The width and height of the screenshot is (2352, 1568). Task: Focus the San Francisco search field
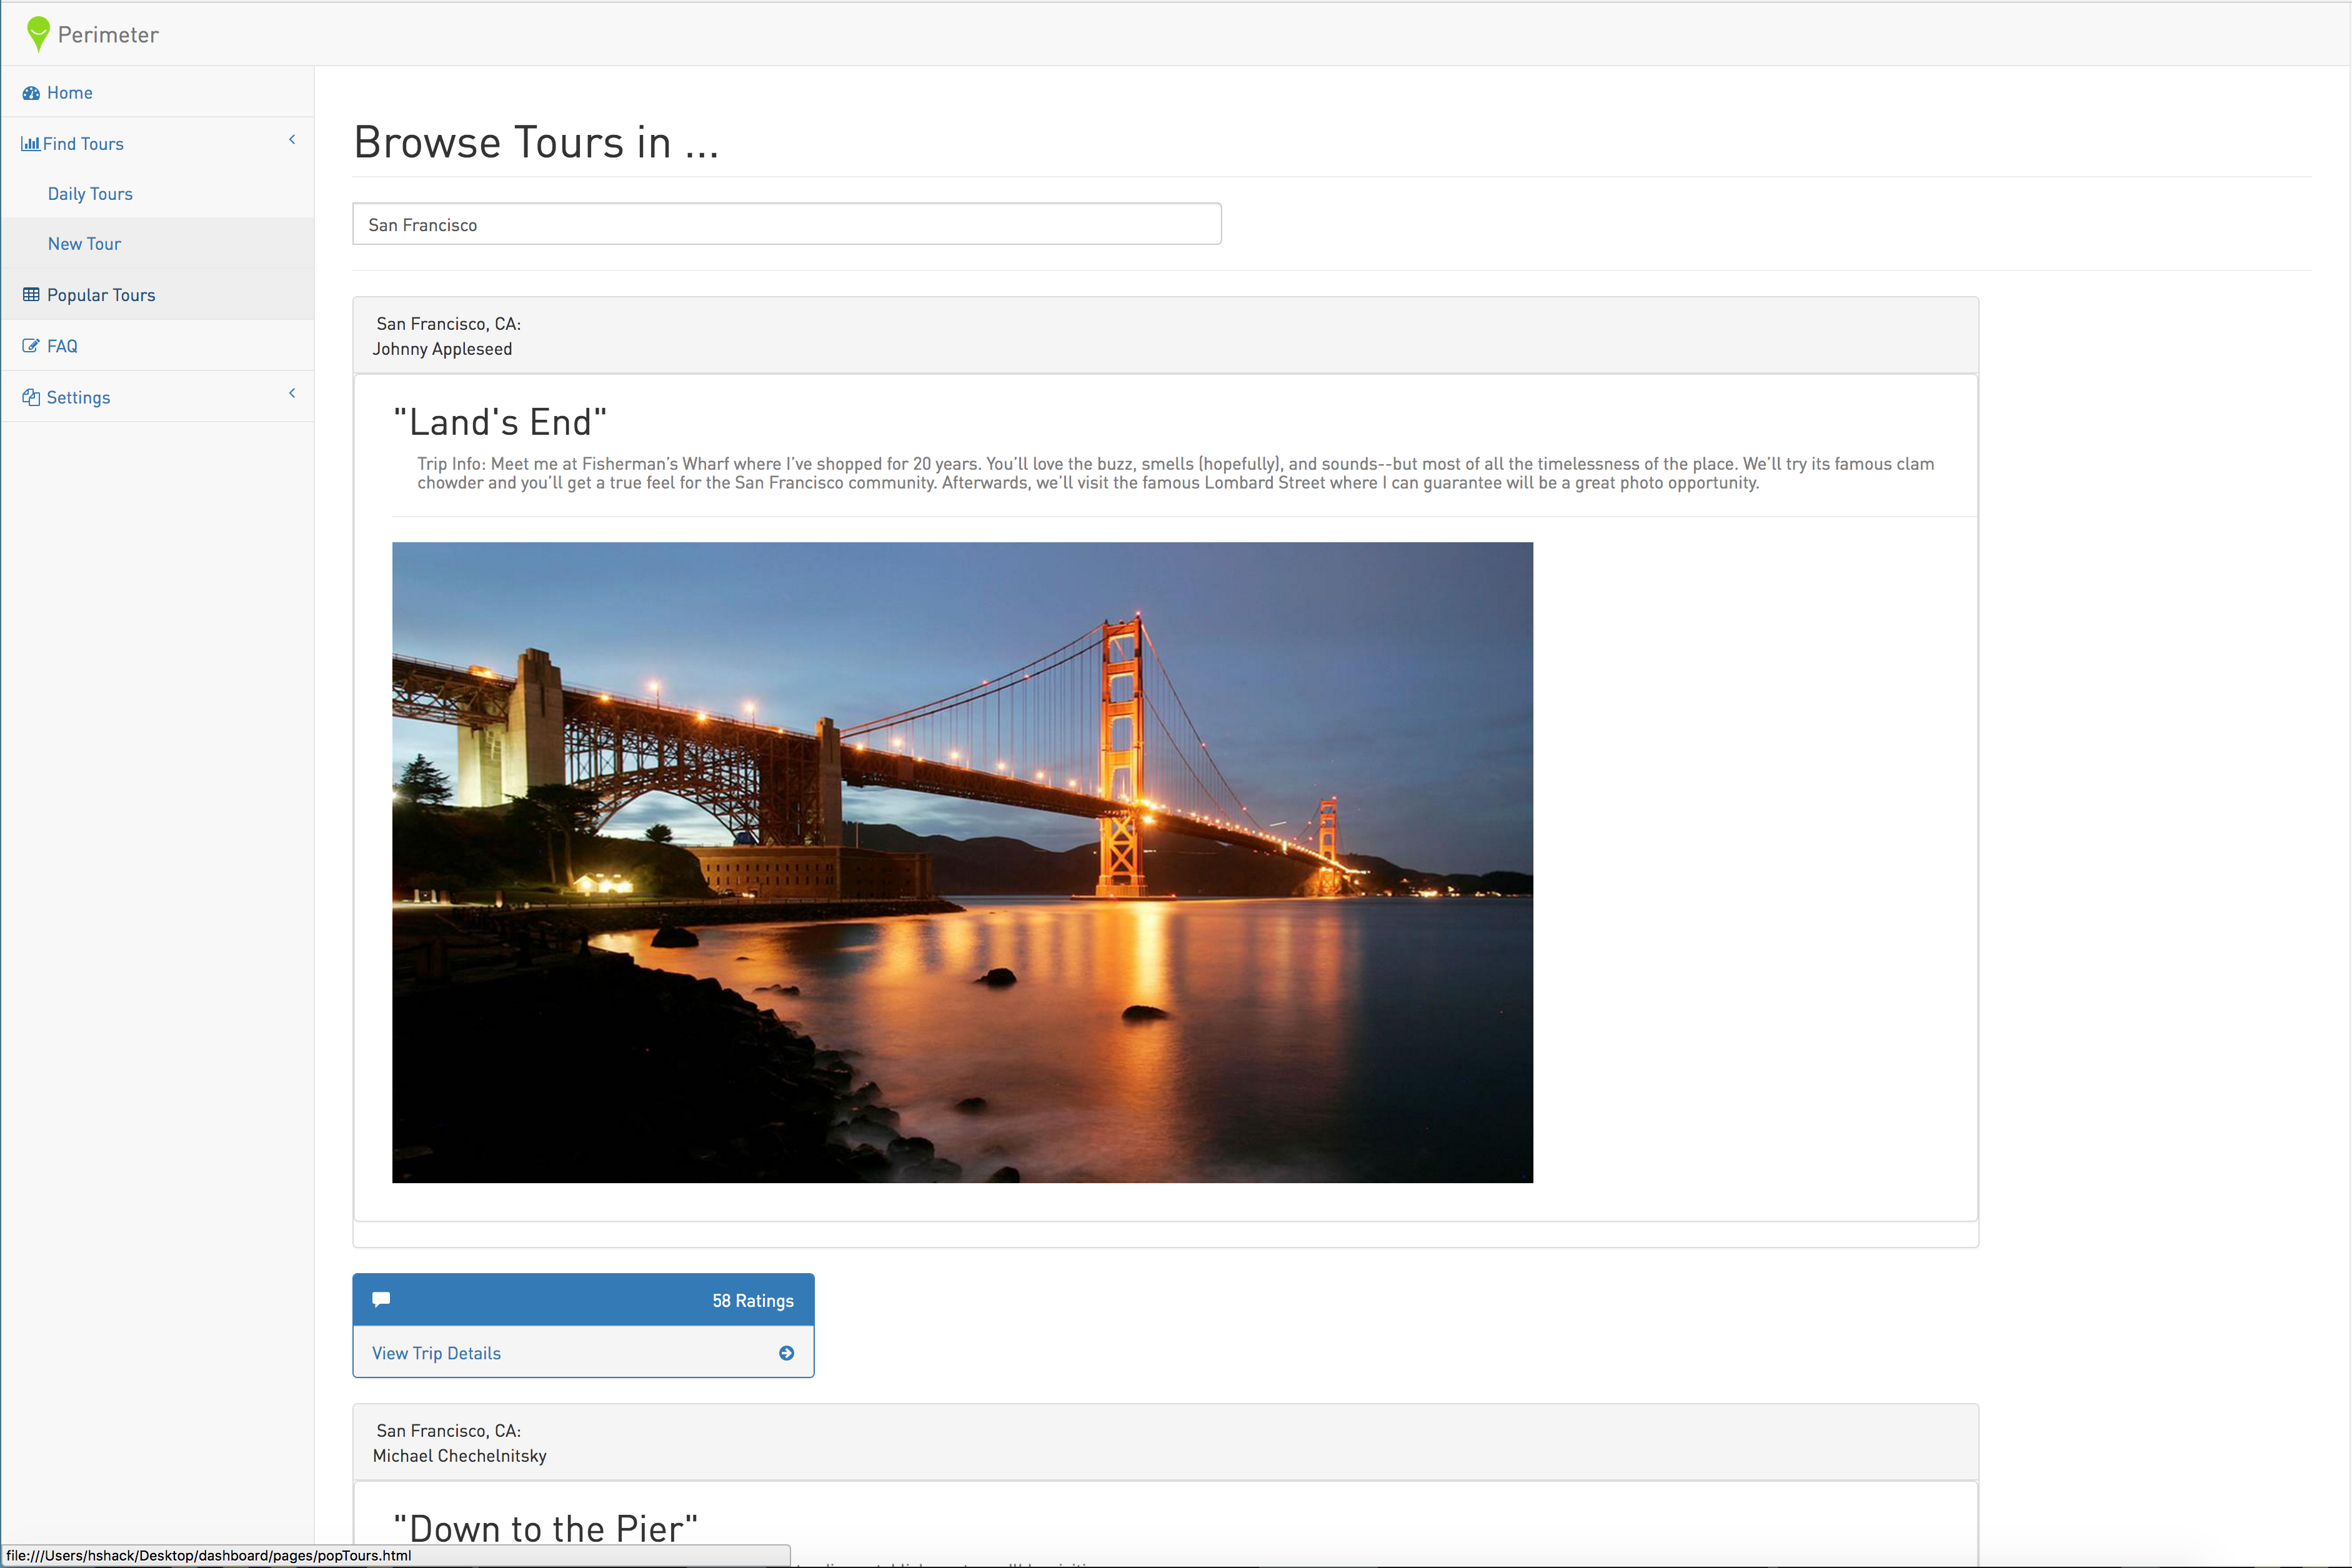point(786,224)
